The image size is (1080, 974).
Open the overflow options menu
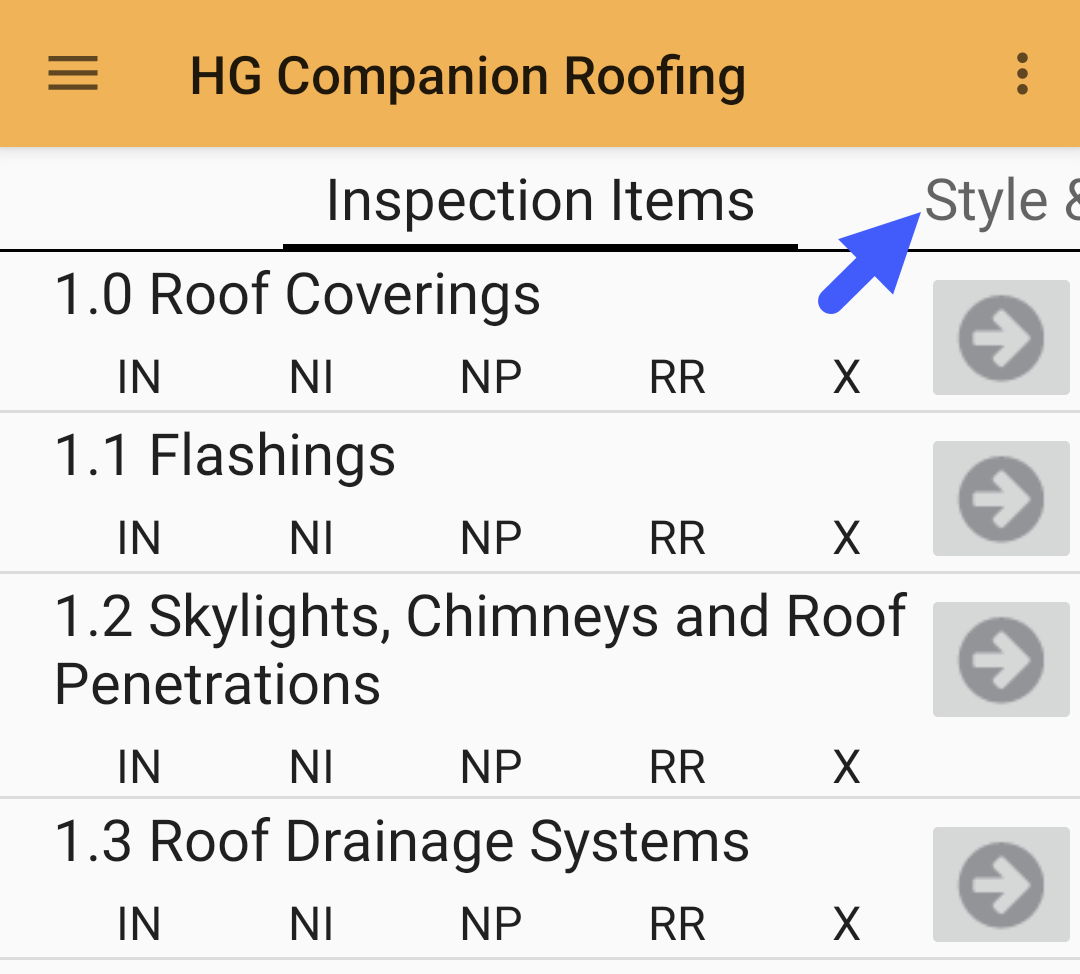pyautogui.click(x=1022, y=74)
